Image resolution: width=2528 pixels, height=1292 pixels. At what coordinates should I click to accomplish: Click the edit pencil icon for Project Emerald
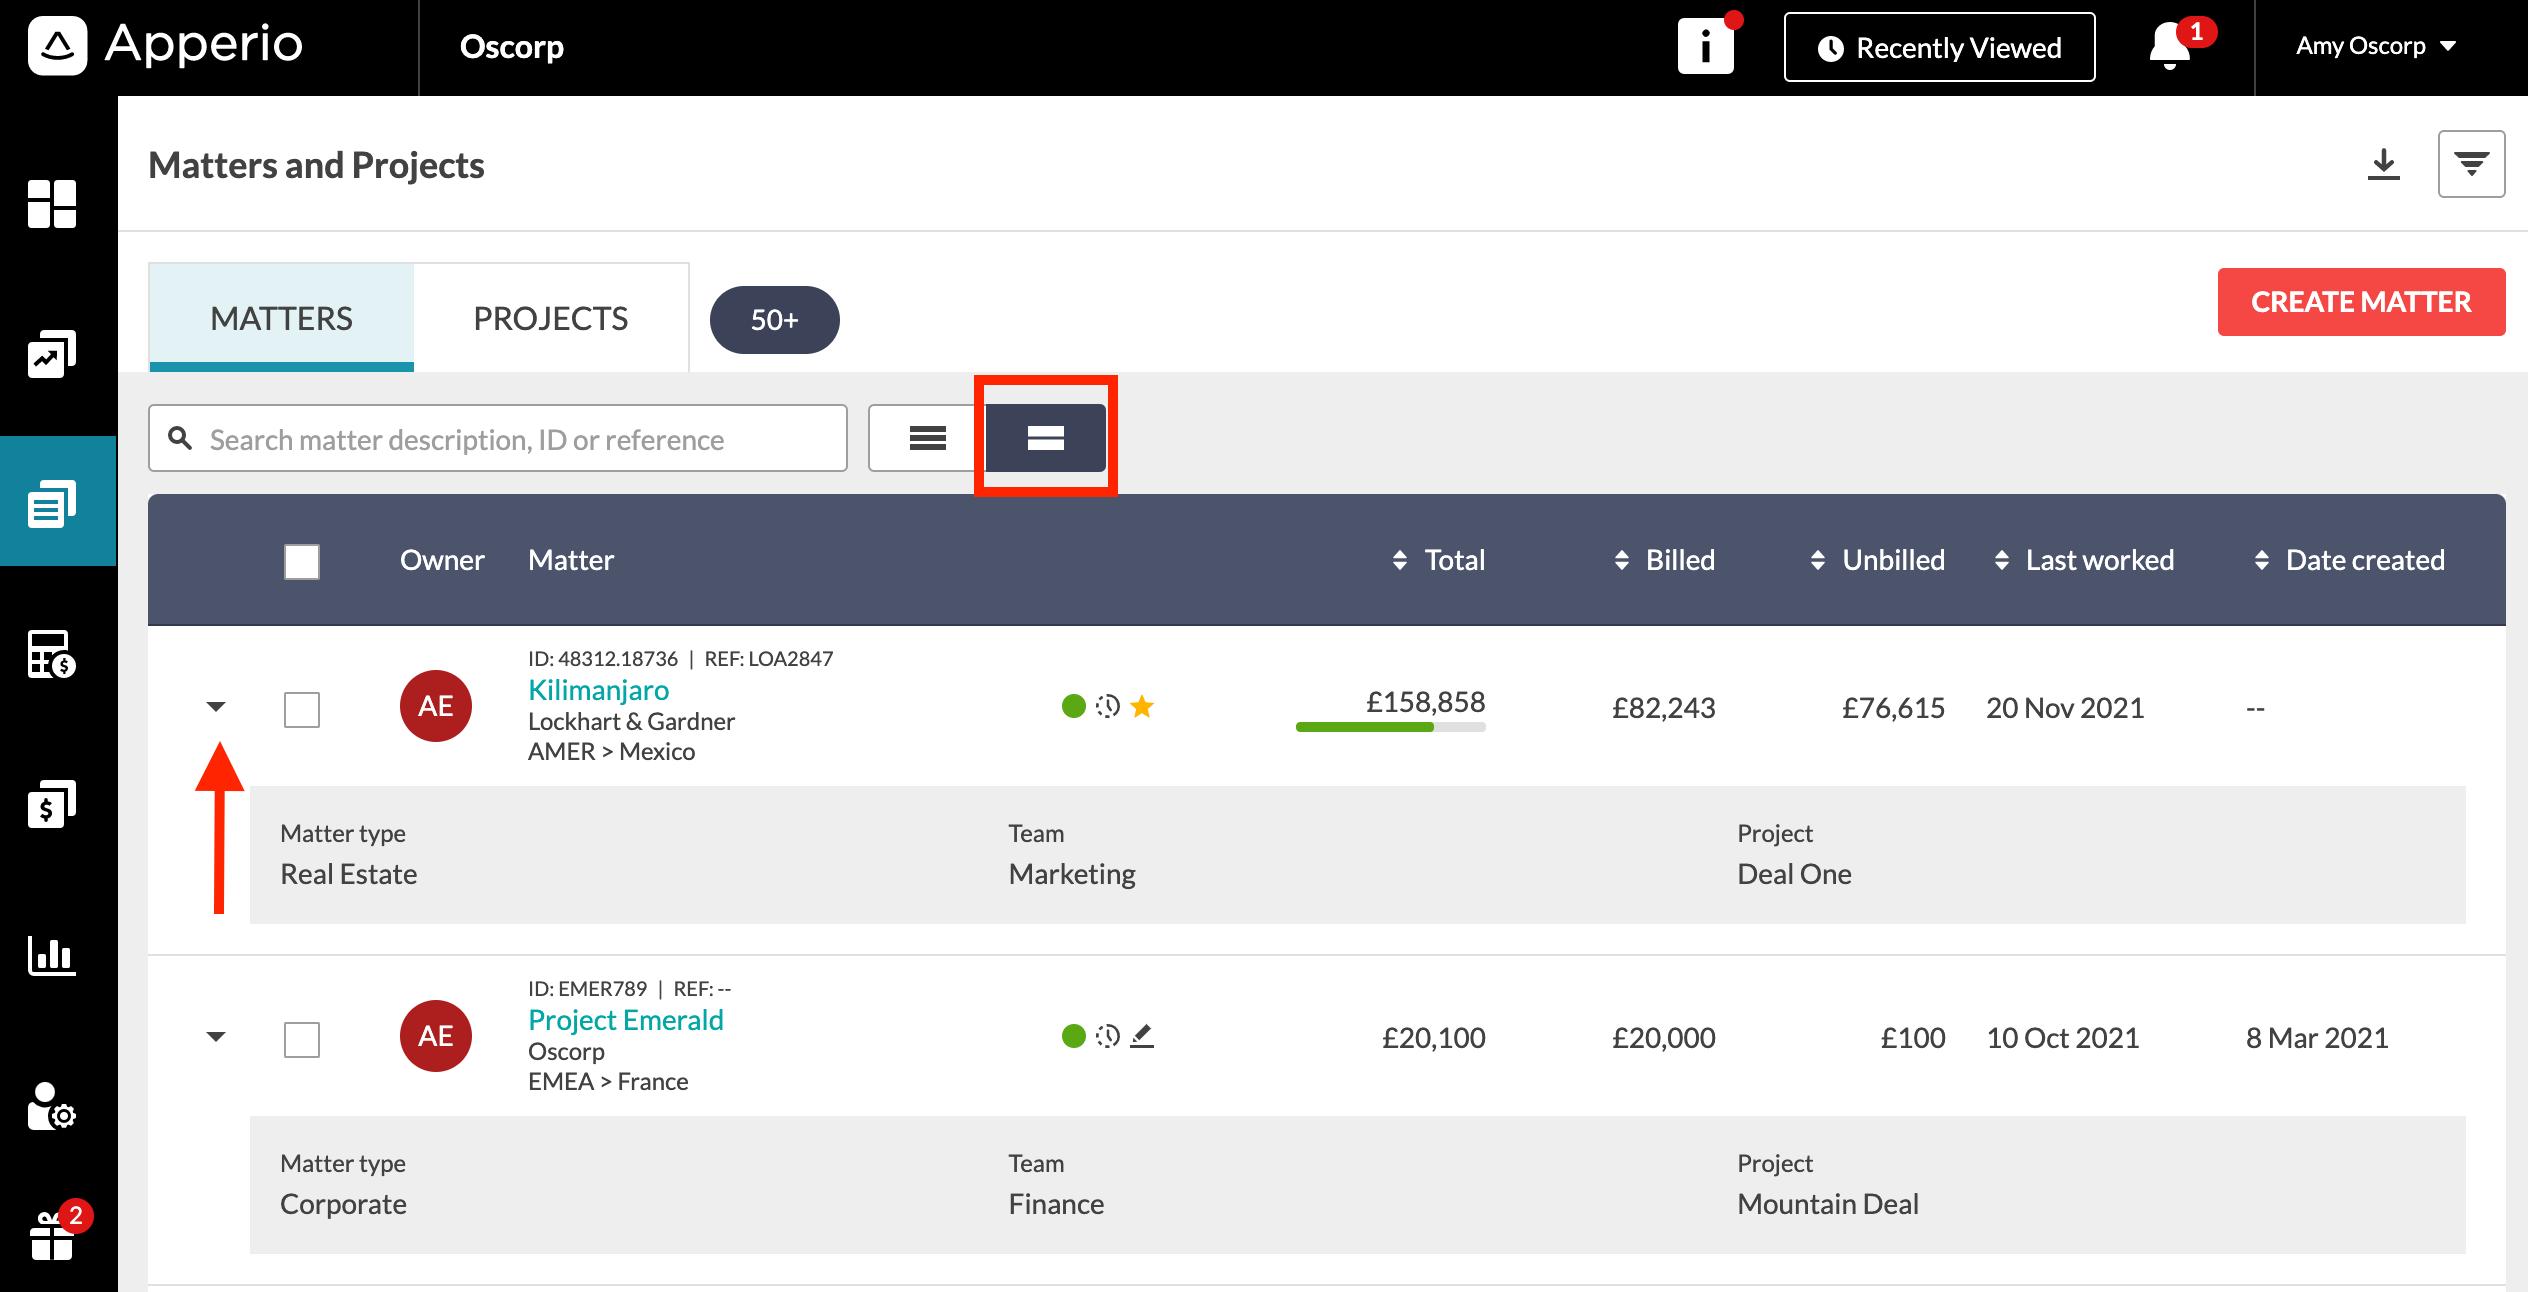[x=1142, y=1036]
